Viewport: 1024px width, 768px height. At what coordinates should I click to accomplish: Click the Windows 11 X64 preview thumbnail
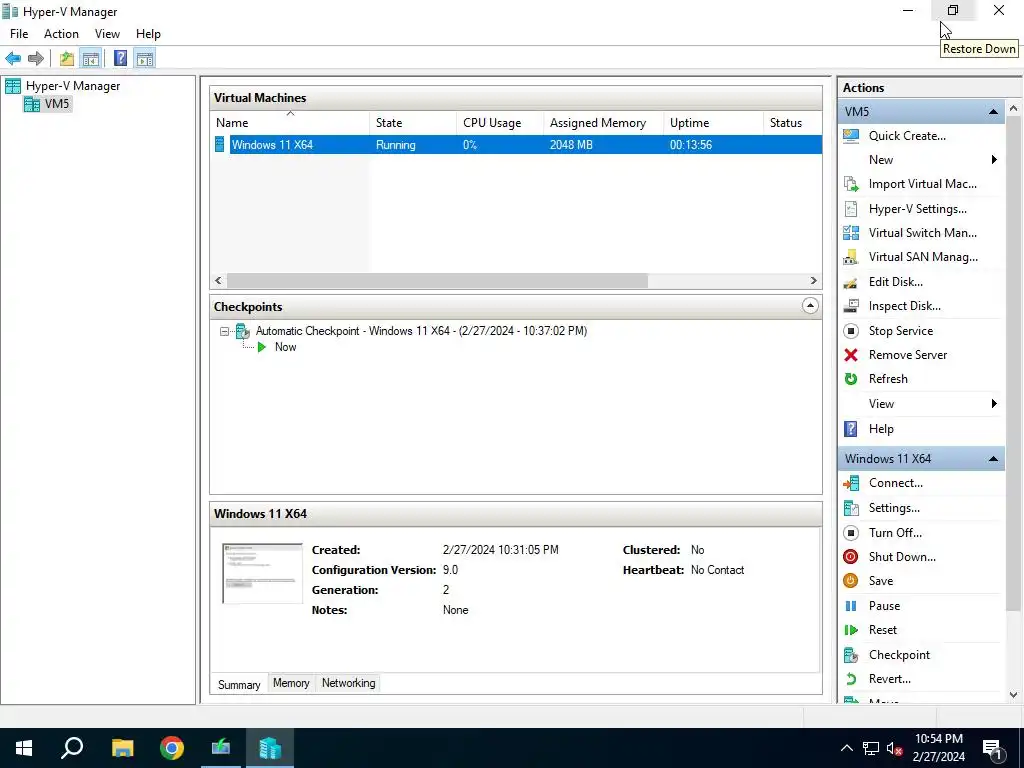coord(262,573)
